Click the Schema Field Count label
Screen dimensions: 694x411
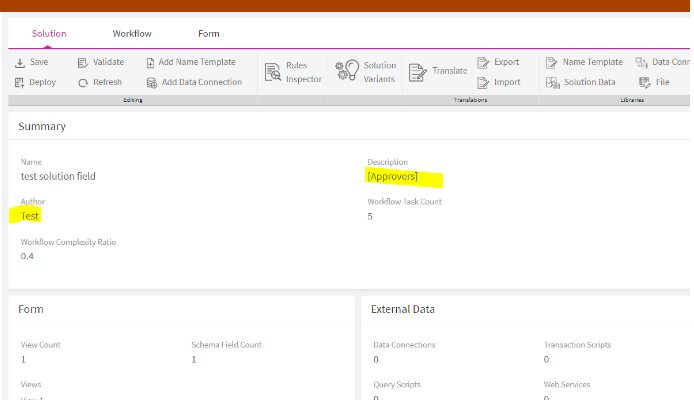227,345
